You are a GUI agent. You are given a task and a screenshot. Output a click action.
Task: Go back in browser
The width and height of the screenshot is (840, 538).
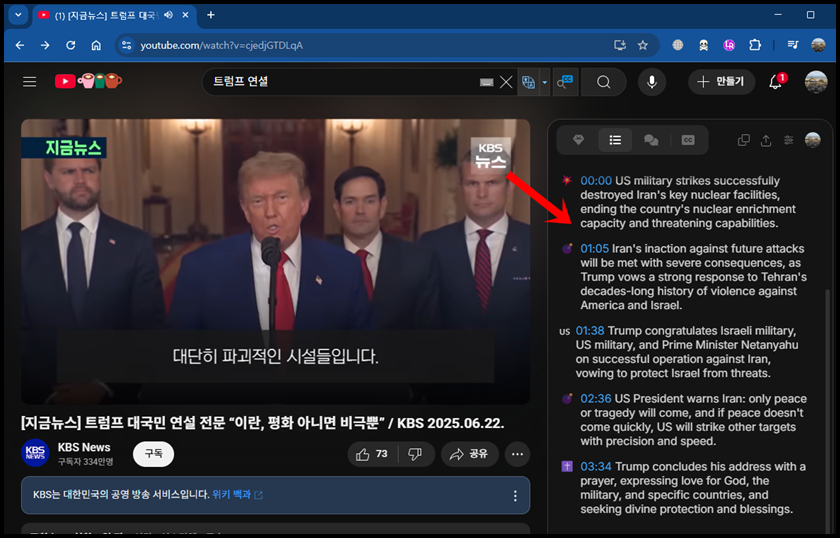pos(20,46)
